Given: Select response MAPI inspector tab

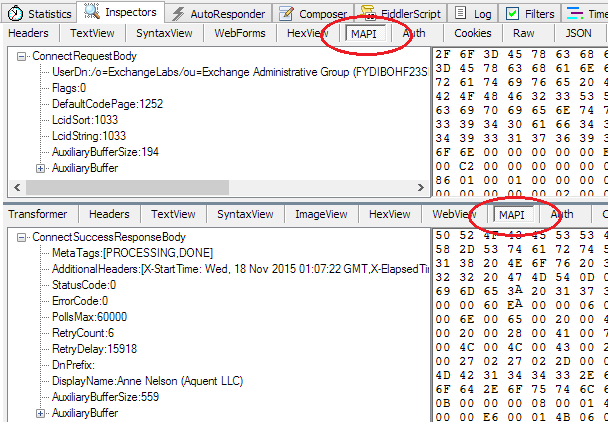Looking at the screenshot, I should pos(512,215).
